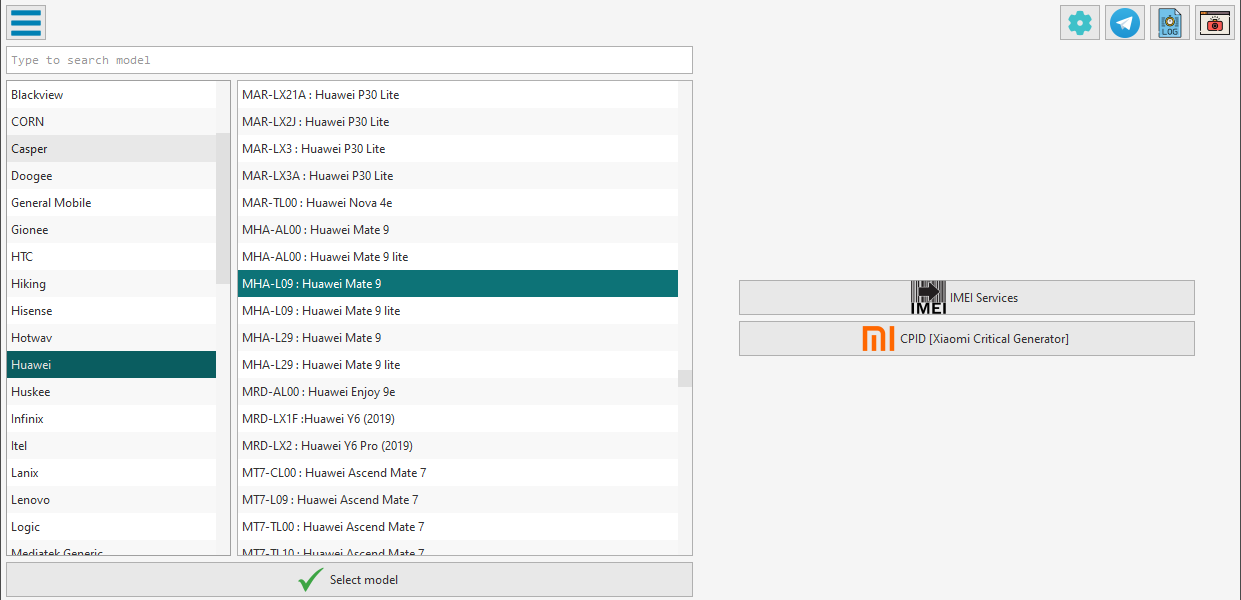Image resolution: width=1241 pixels, height=600 pixels.
Task: Select Hotwav brand
Action: coord(111,338)
